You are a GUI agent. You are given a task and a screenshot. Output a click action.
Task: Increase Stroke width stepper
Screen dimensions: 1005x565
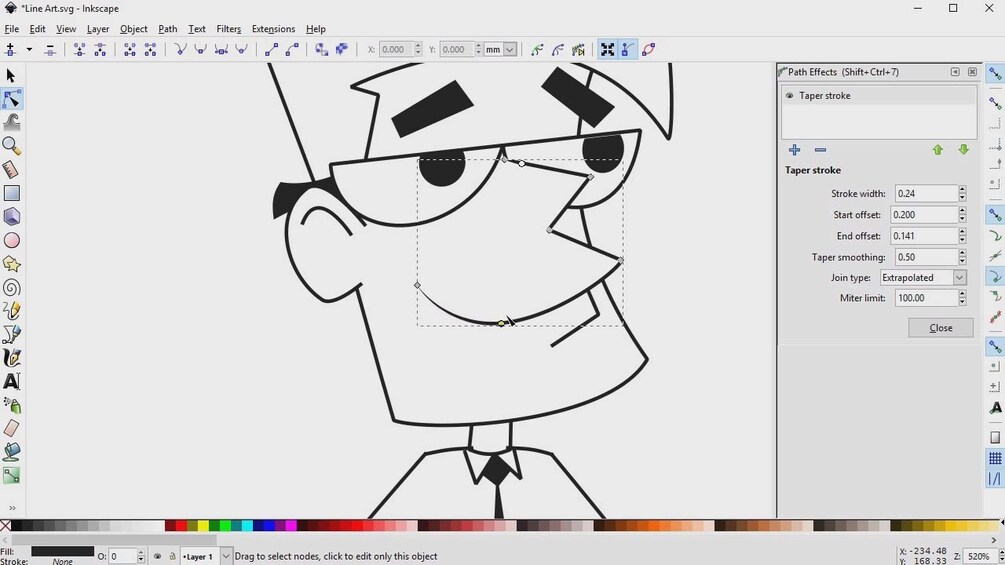tap(962, 190)
